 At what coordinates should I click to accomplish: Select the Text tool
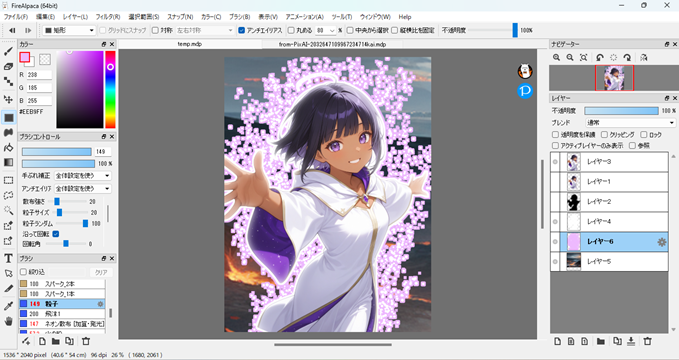pyautogui.click(x=8, y=259)
